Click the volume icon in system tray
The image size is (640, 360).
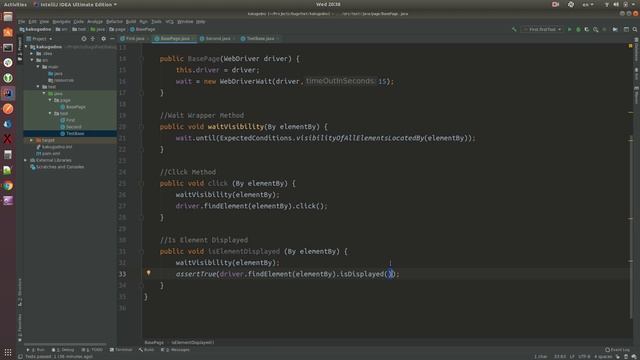coord(616,4)
